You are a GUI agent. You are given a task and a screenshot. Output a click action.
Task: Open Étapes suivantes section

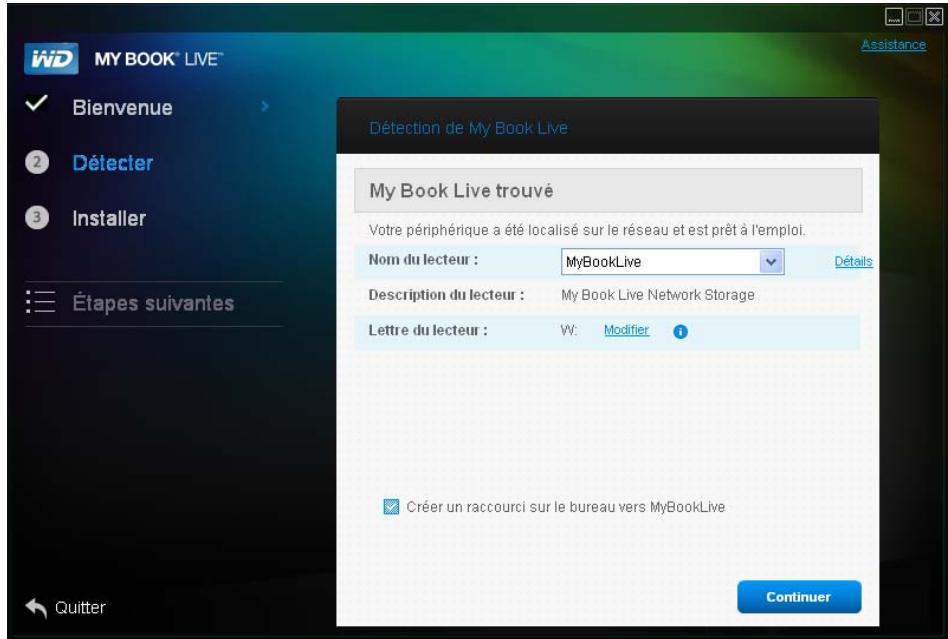[153, 303]
